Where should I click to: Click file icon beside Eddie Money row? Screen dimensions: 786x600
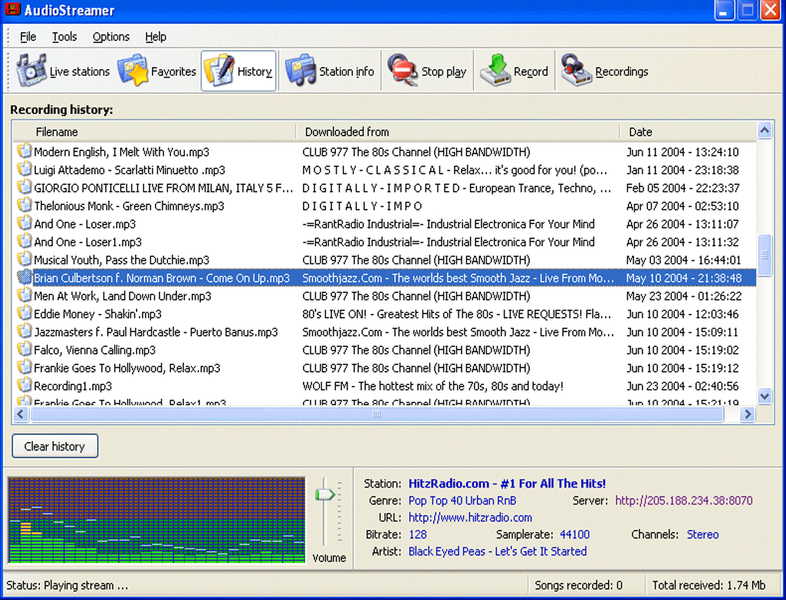24,313
